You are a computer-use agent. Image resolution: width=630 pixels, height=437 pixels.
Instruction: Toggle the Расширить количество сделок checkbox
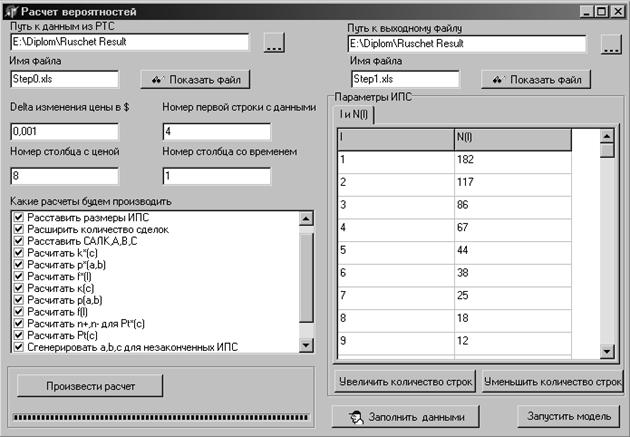coord(18,229)
